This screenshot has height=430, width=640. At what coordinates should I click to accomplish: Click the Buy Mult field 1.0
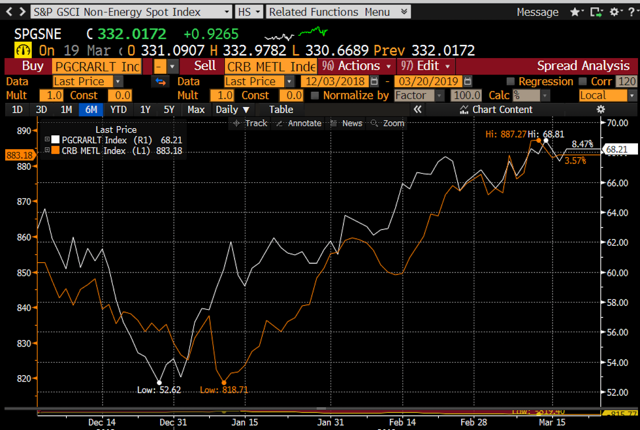(51, 95)
